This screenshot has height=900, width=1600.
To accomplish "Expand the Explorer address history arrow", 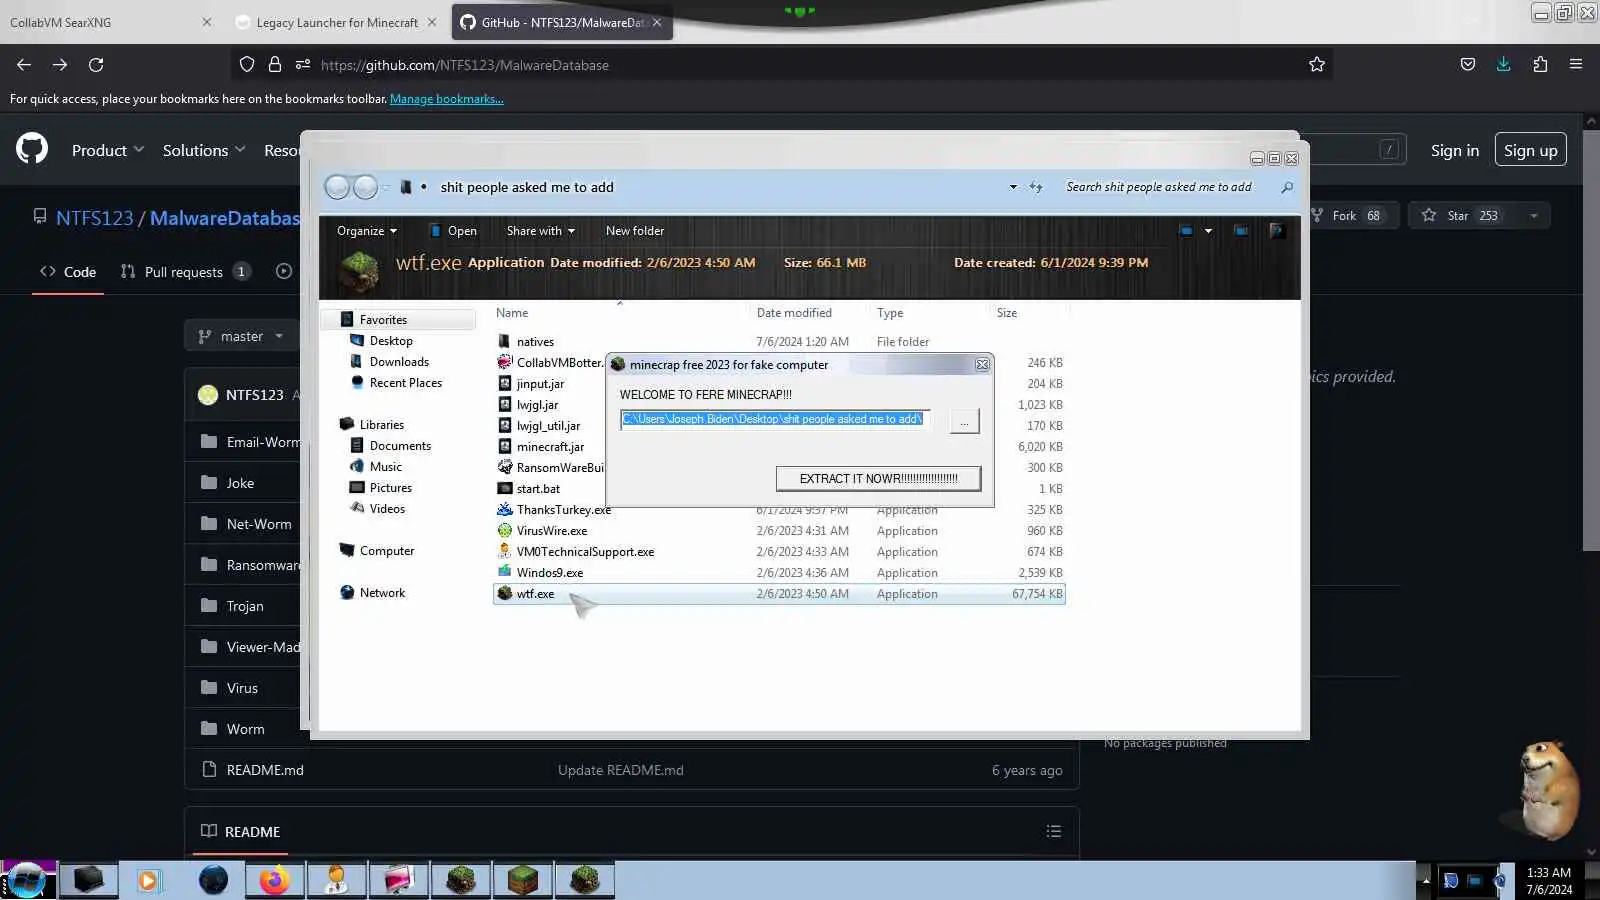I will pyautogui.click(x=1013, y=187).
